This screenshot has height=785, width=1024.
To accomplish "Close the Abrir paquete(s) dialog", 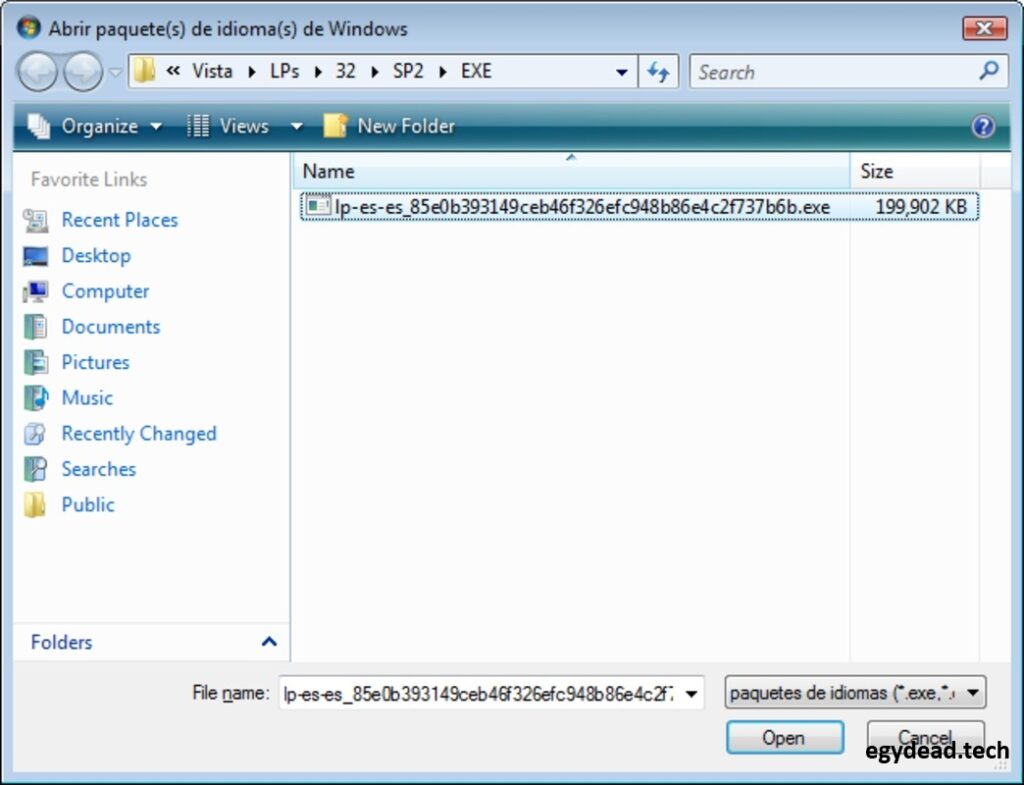I will (985, 28).
